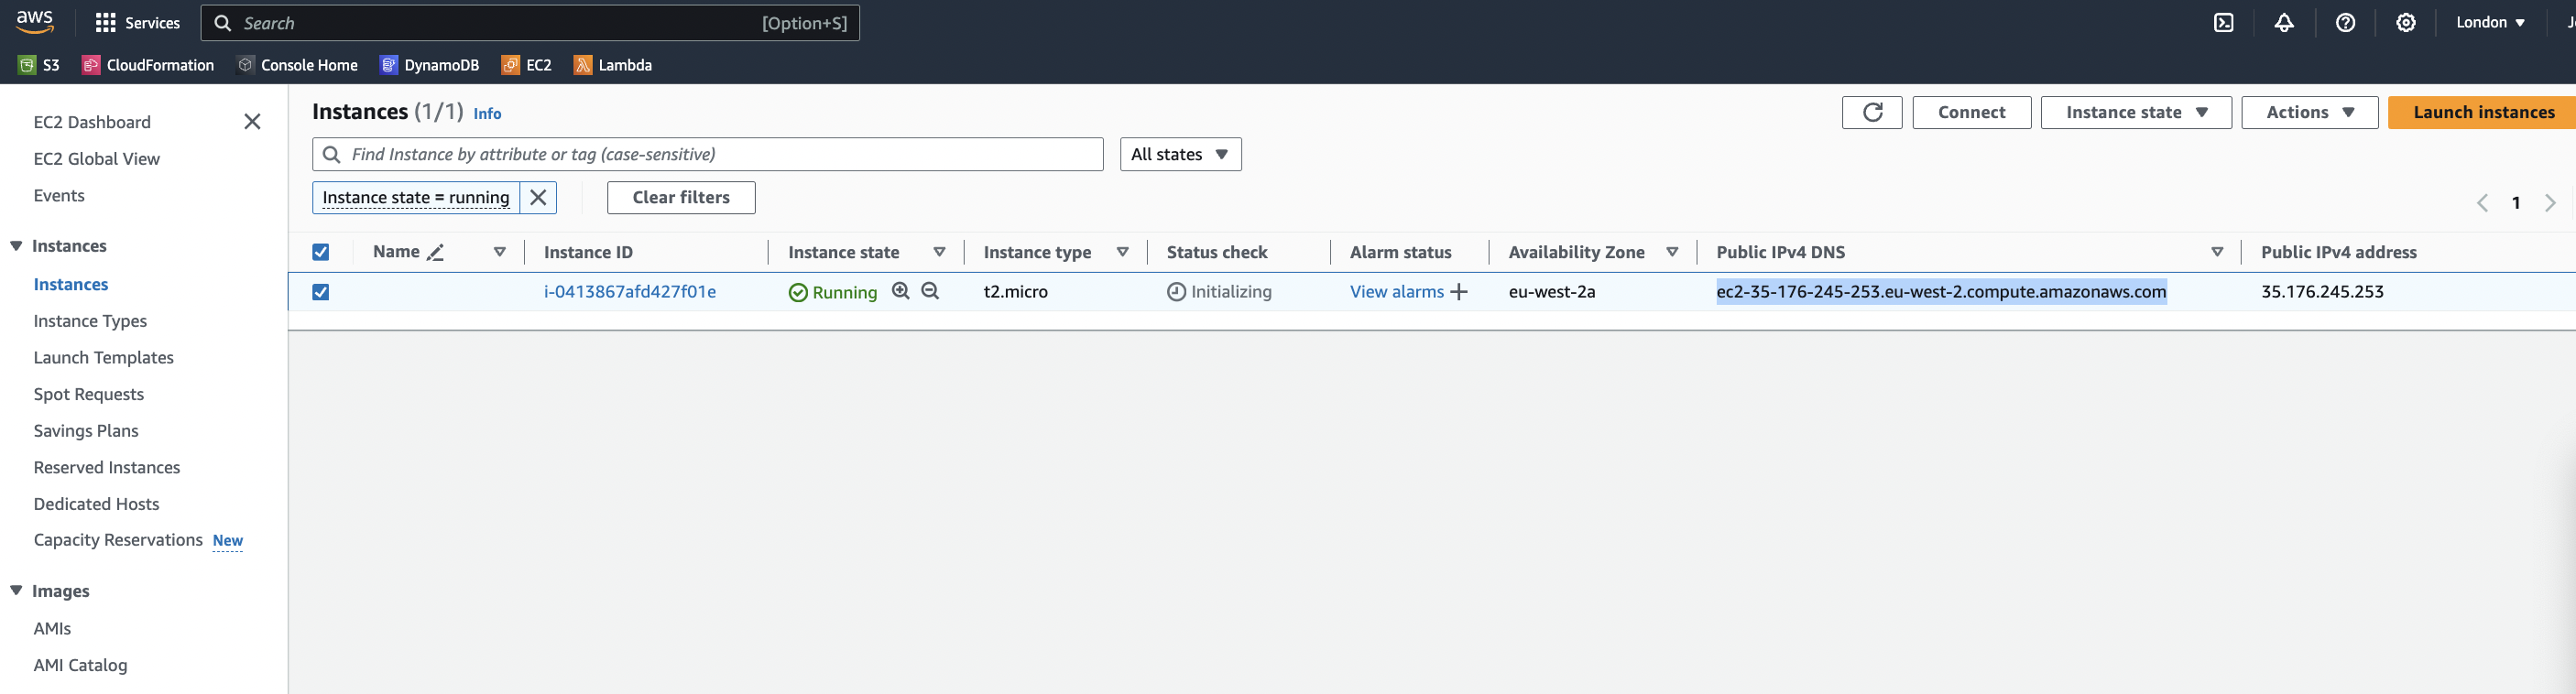Close the EC2 navigation sidebar
Screen dimensions: 2576x694
pos(252,122)
